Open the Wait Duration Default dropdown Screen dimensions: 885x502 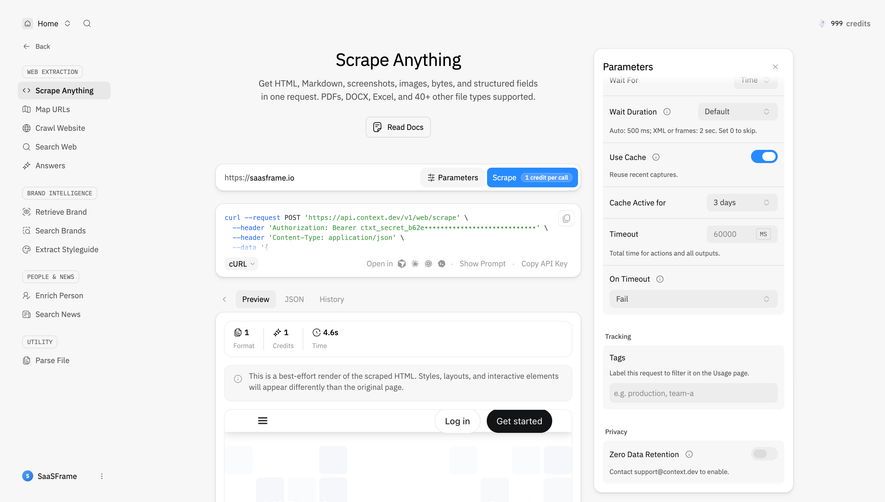pos(738,112)
